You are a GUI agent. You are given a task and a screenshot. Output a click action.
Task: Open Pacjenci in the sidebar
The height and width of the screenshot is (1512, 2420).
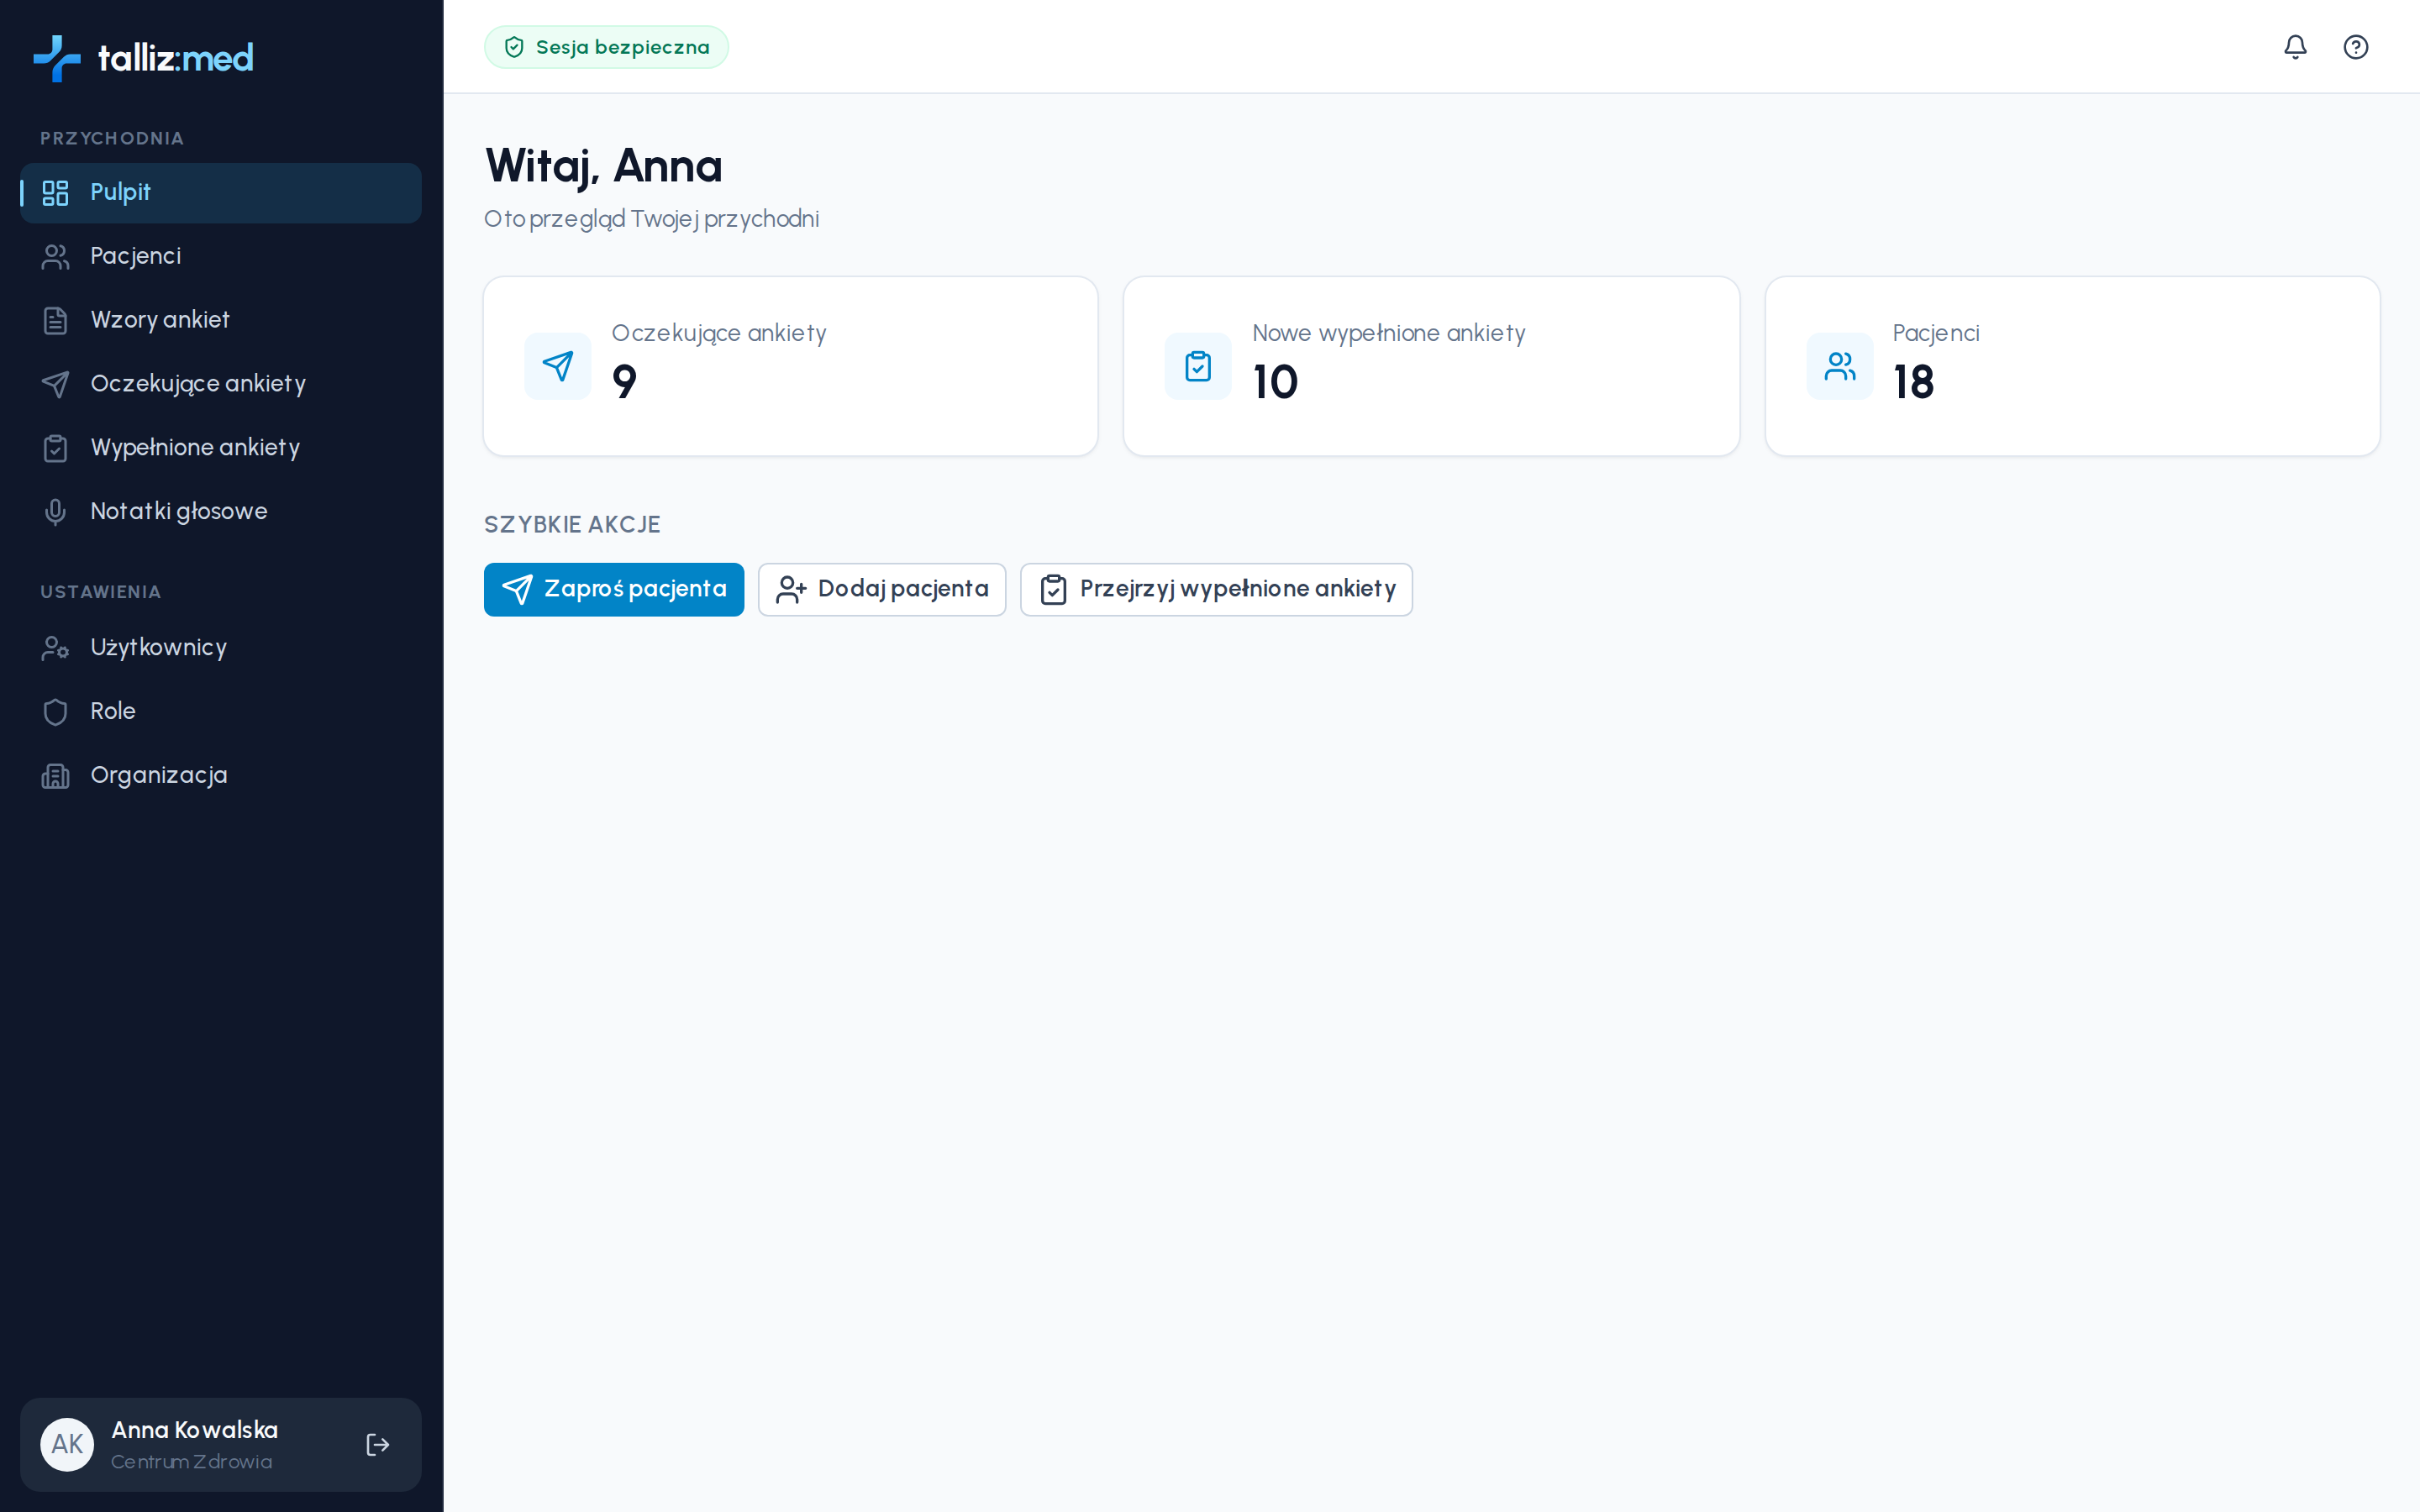221,256
